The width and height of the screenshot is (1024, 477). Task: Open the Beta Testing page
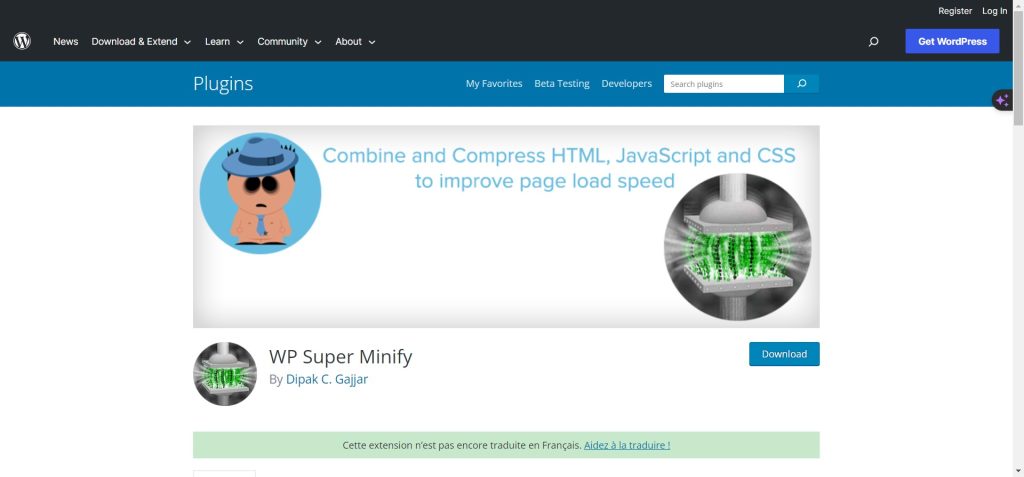(562, 84)
